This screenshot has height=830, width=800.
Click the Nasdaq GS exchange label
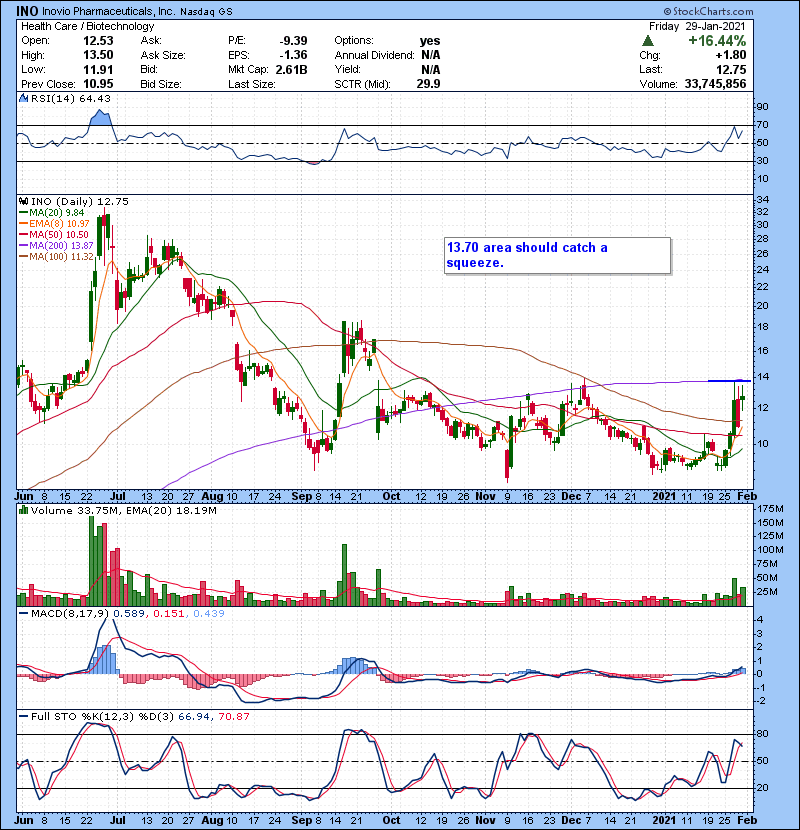coord(206,12)
